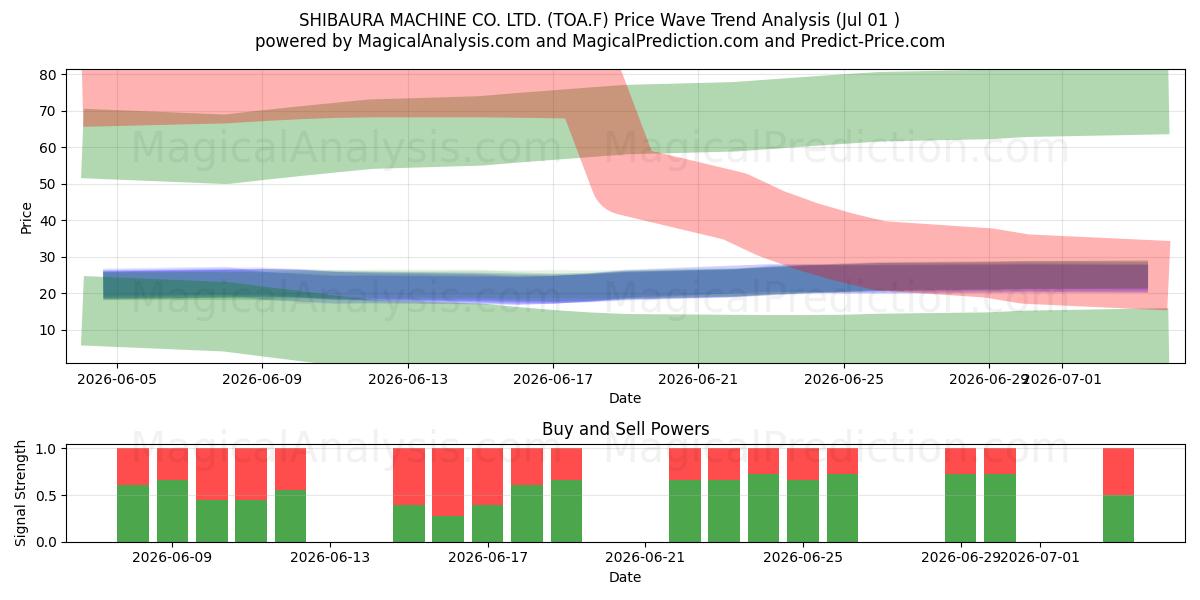Click the 'powered by MagicalAnalysis.com' subtitle line
This screenshot has width=1200, height=600.
pos(600,41)
